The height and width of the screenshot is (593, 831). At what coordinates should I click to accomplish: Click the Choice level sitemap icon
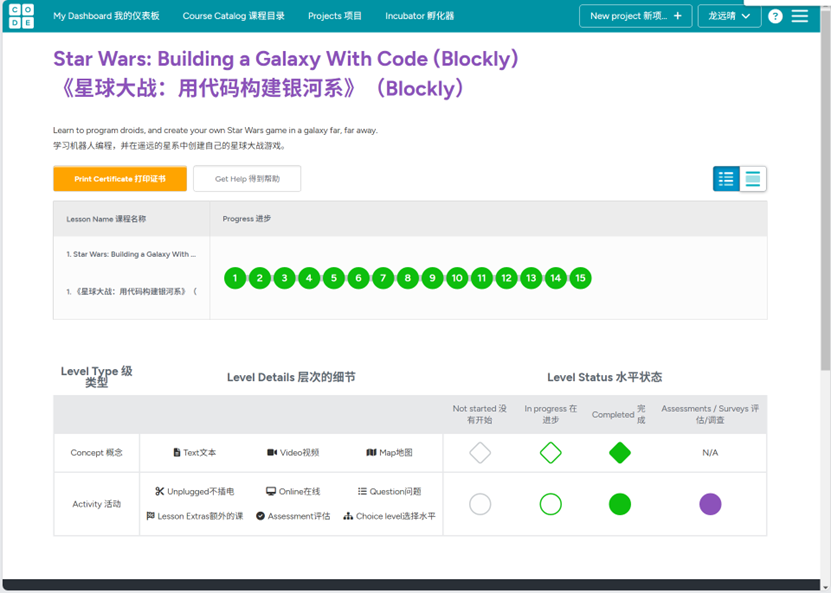pyautogui.click(x=348, y=516)
